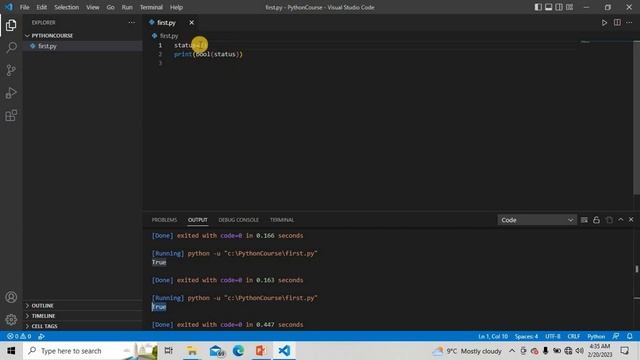Viewport: 640px width, 360px height.
Task: Click the status bar debug run icon
Action: [41, 336]
